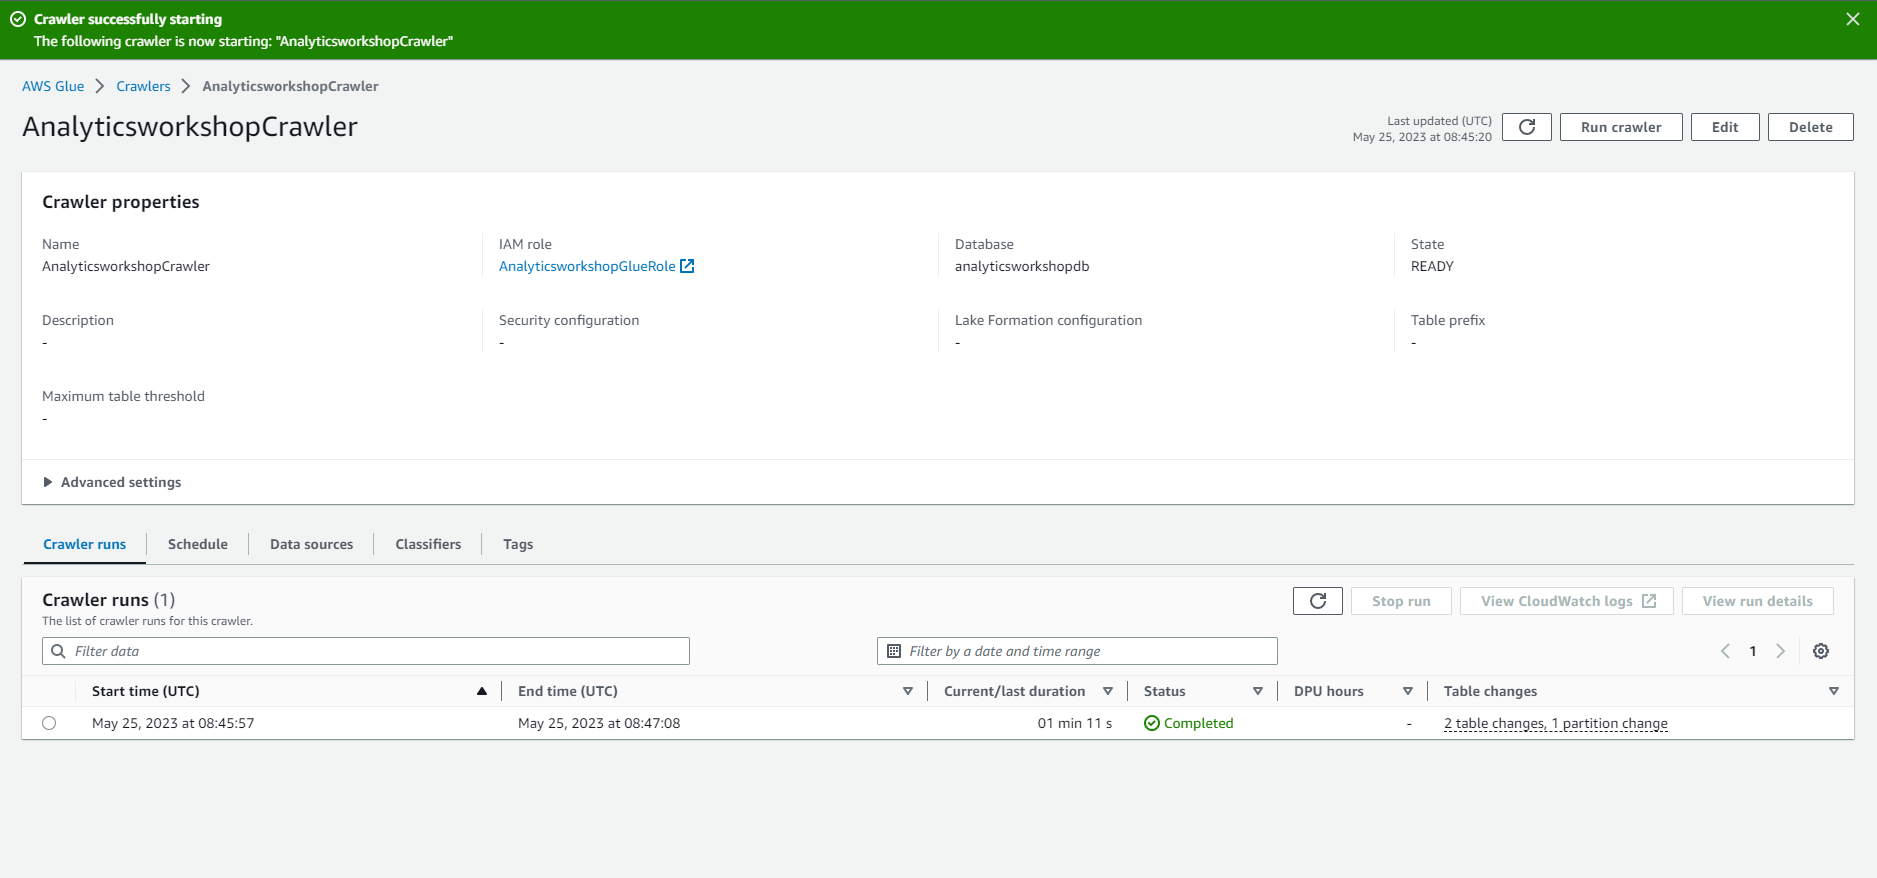
Task: Click the Edit crawler button
Action: click(x=1725, y=127)
